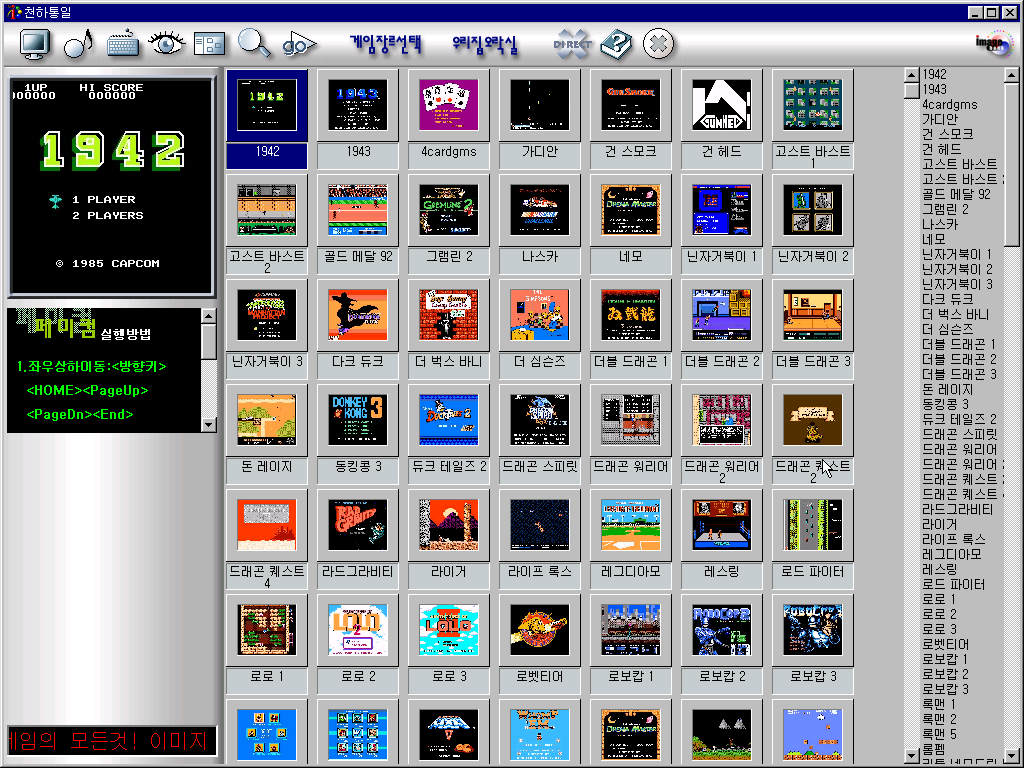Click the monitor display icon in toolbar
Image resolution: width=1024 pixels, height=768 pixels.
coord(34,44)
